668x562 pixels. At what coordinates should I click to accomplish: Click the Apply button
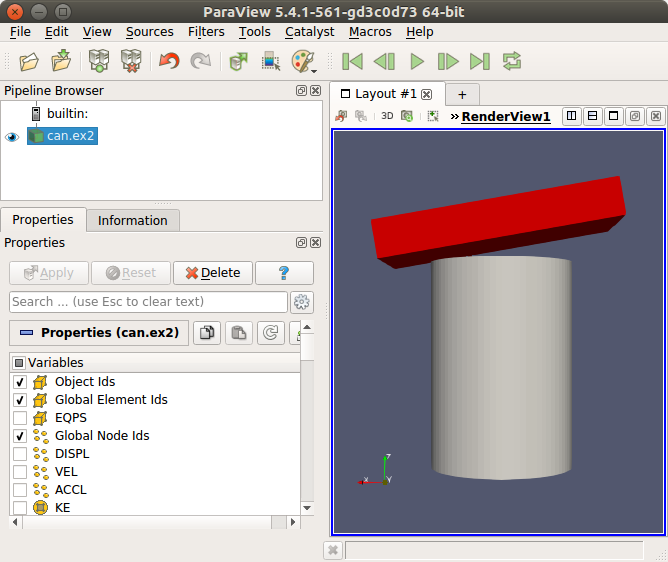pyautogui.click(x=49, y=273)
